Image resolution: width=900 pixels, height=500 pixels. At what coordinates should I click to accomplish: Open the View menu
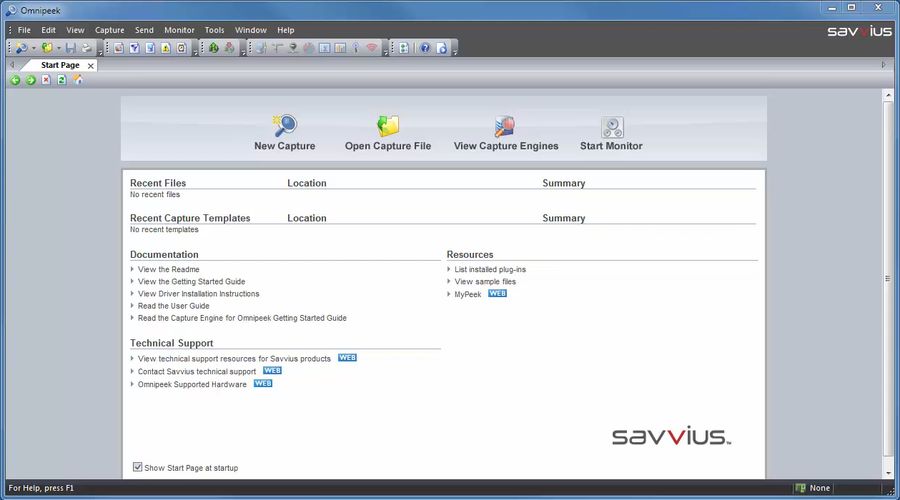click(x=75, y=30)
